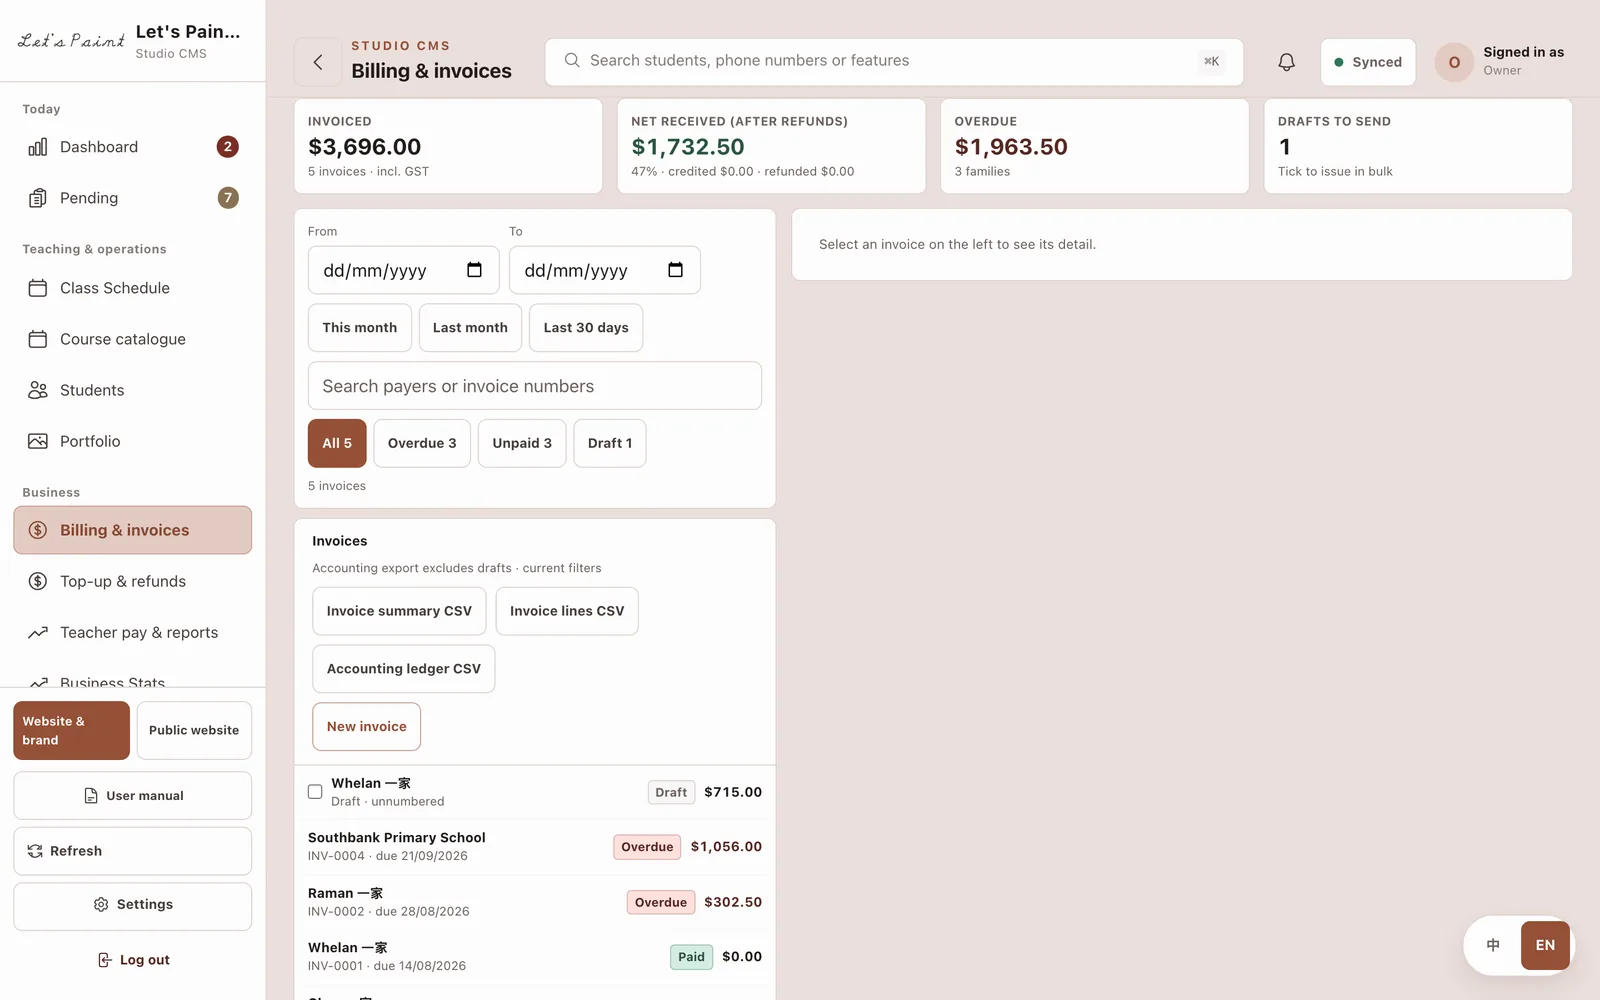Open the notifications bell

1286,62
